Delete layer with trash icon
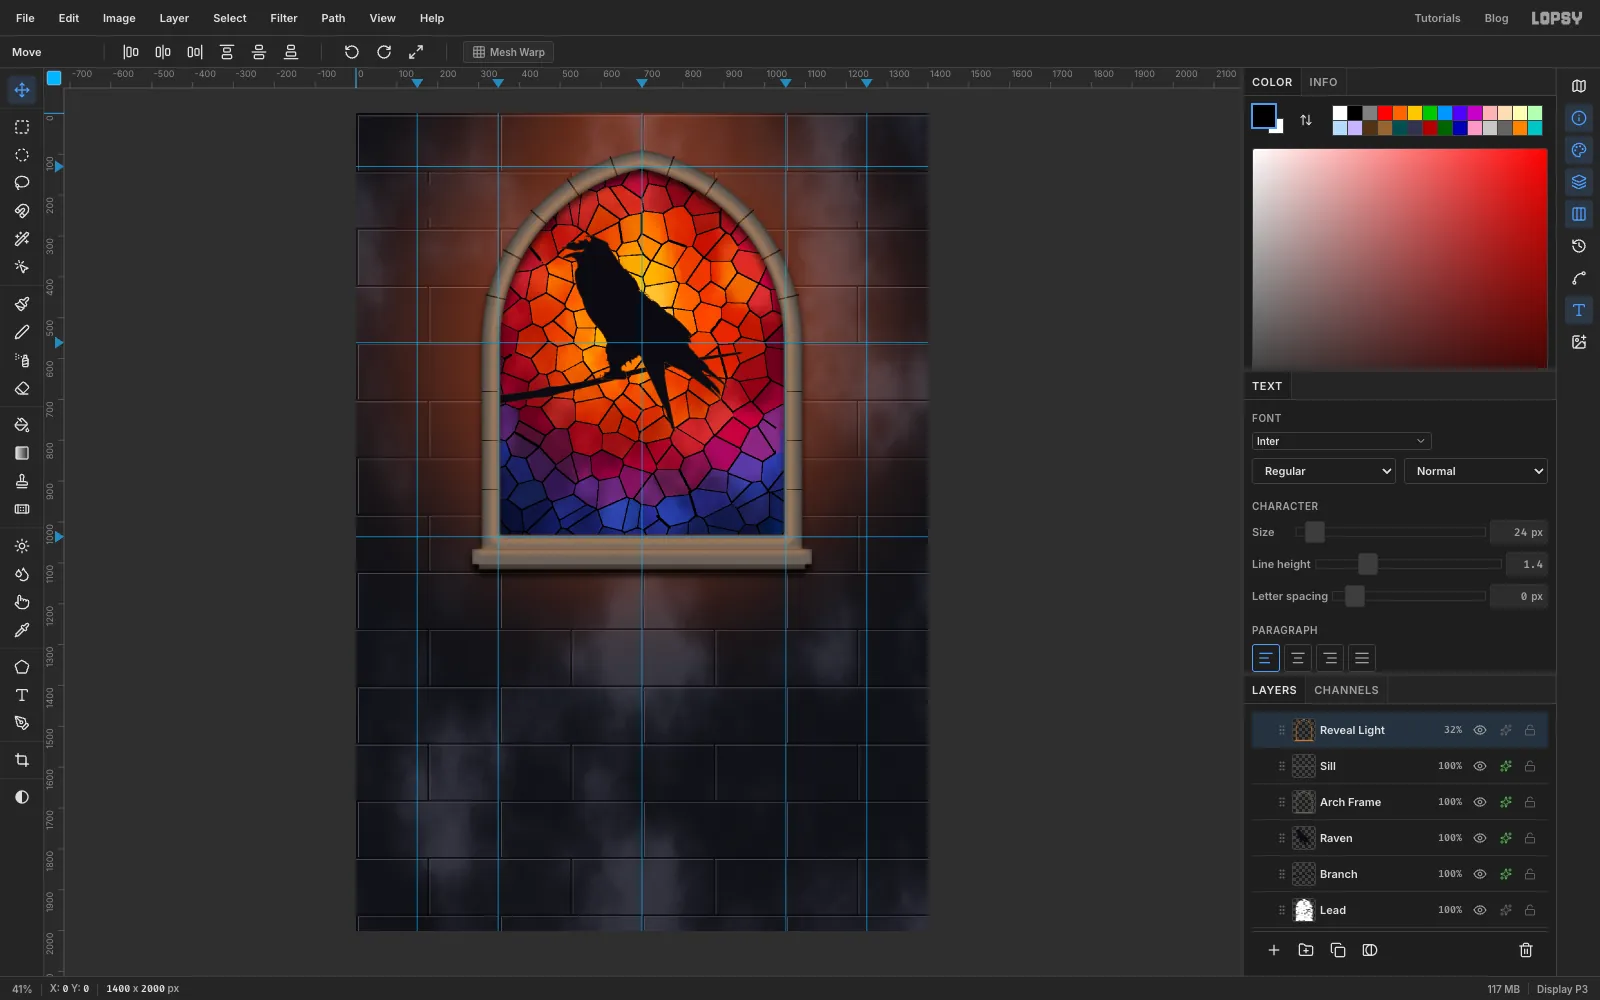This screenshot has width=1600, height=1000. tap(1526, 950)
